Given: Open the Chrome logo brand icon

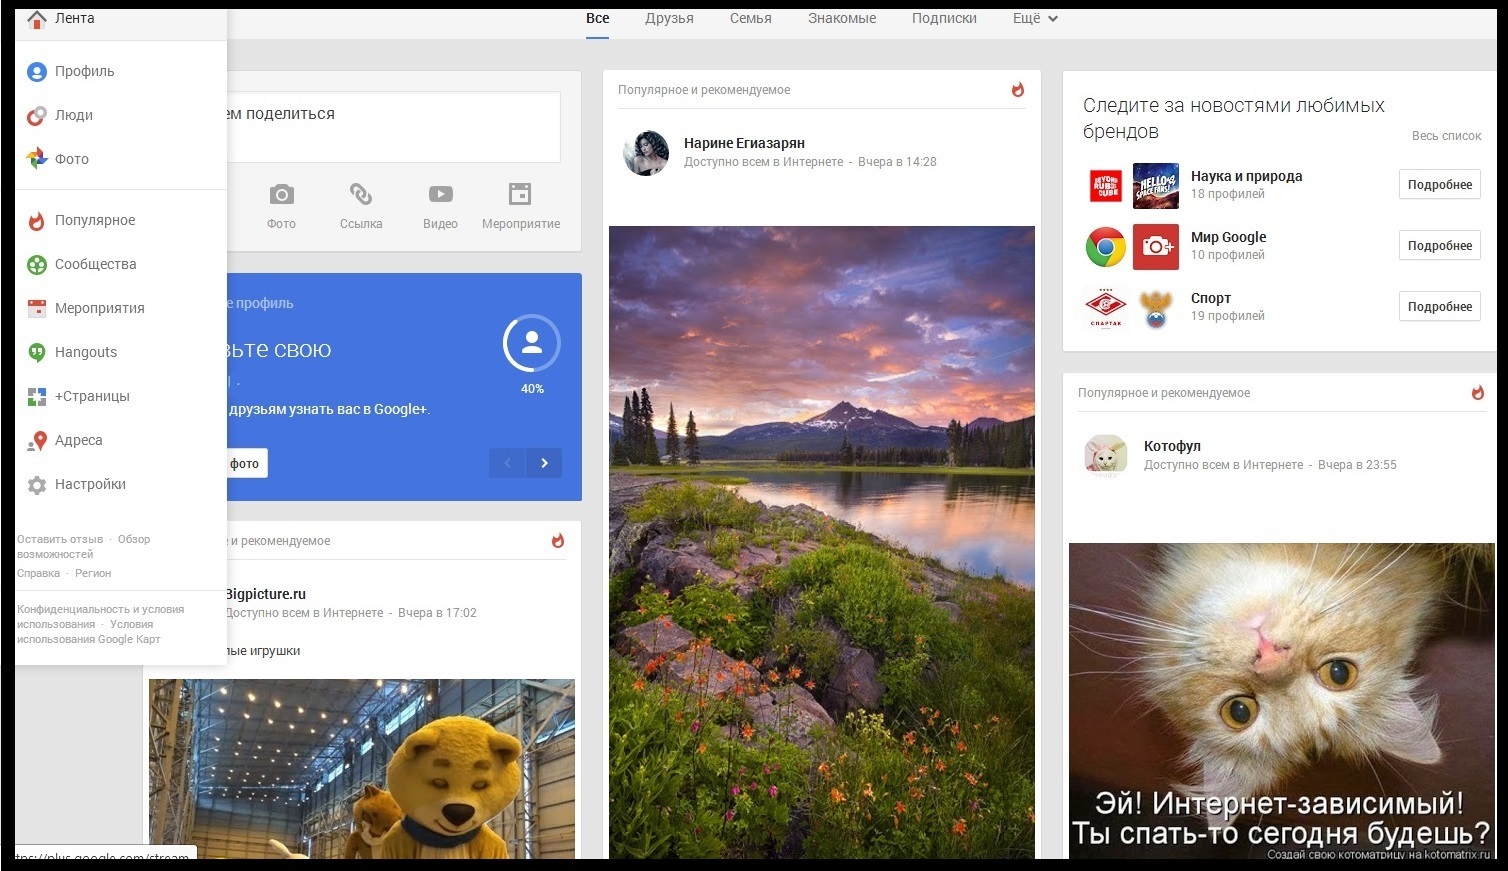Looking at the screenshot, I should (x=1106, y=246).
